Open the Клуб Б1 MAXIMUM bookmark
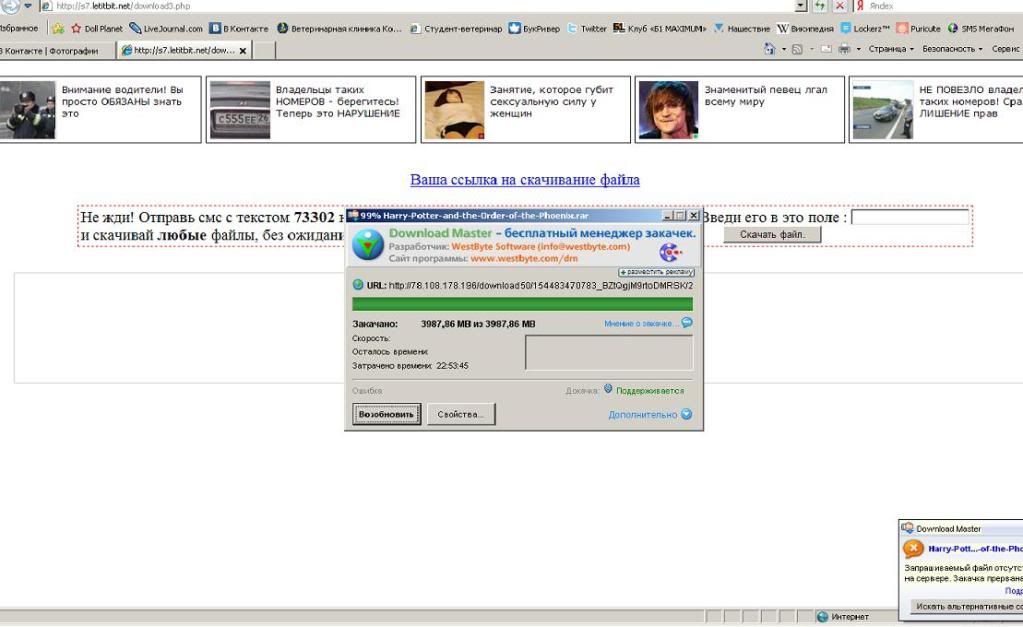The image size is (1023, 627). pos(660,28)
